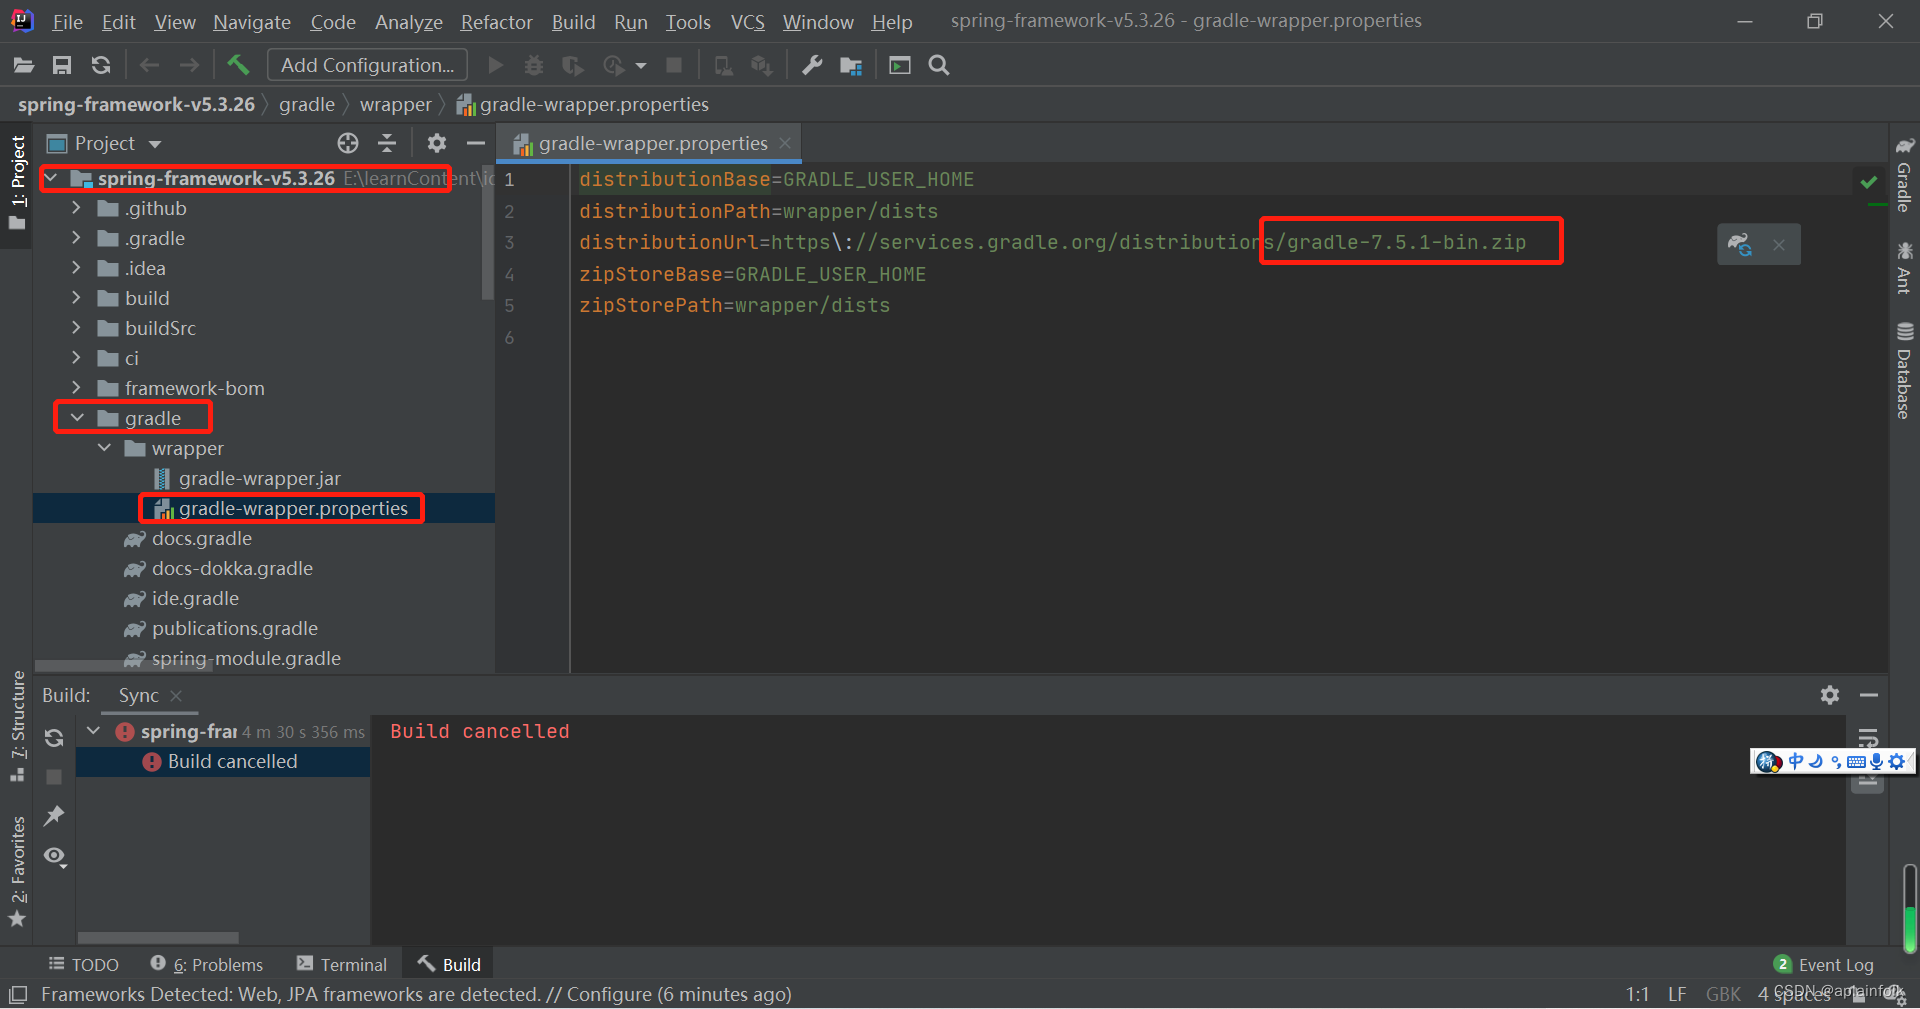Click the Run play icon in toolbar
Viewport: 1920px width, 1009px height.
(495, 66)
